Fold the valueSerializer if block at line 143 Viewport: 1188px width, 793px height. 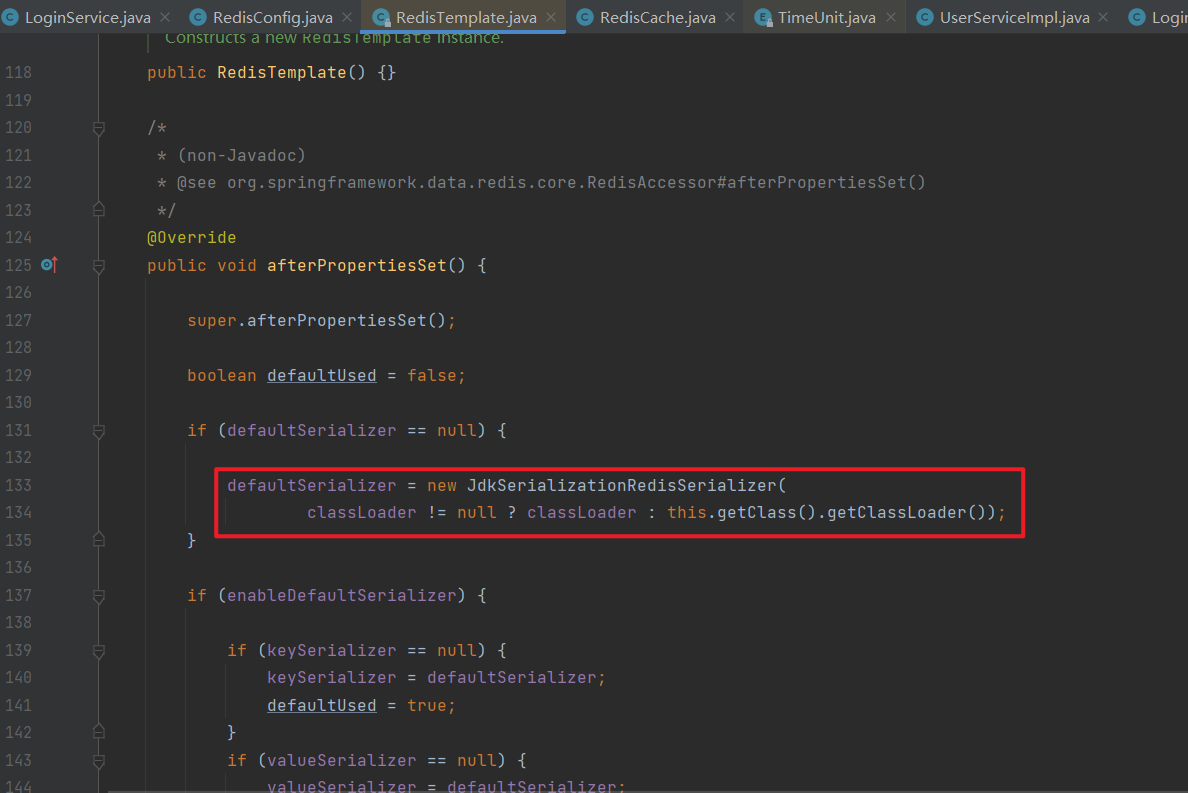point(98,761)
